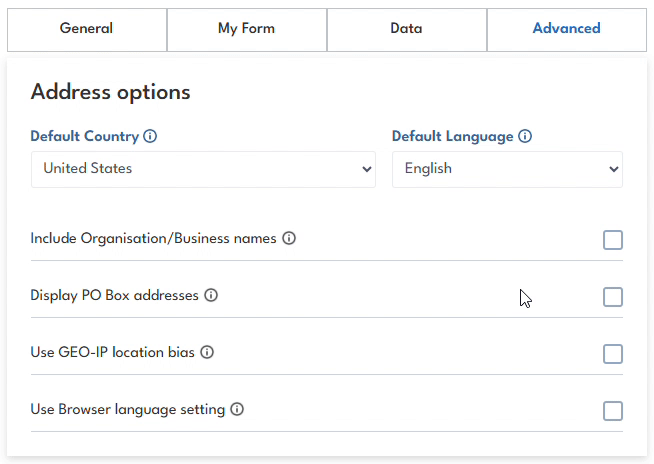Show info for Use GEO-IP location bias
This screenshot has width=654, height=464.
pos(207,352)
